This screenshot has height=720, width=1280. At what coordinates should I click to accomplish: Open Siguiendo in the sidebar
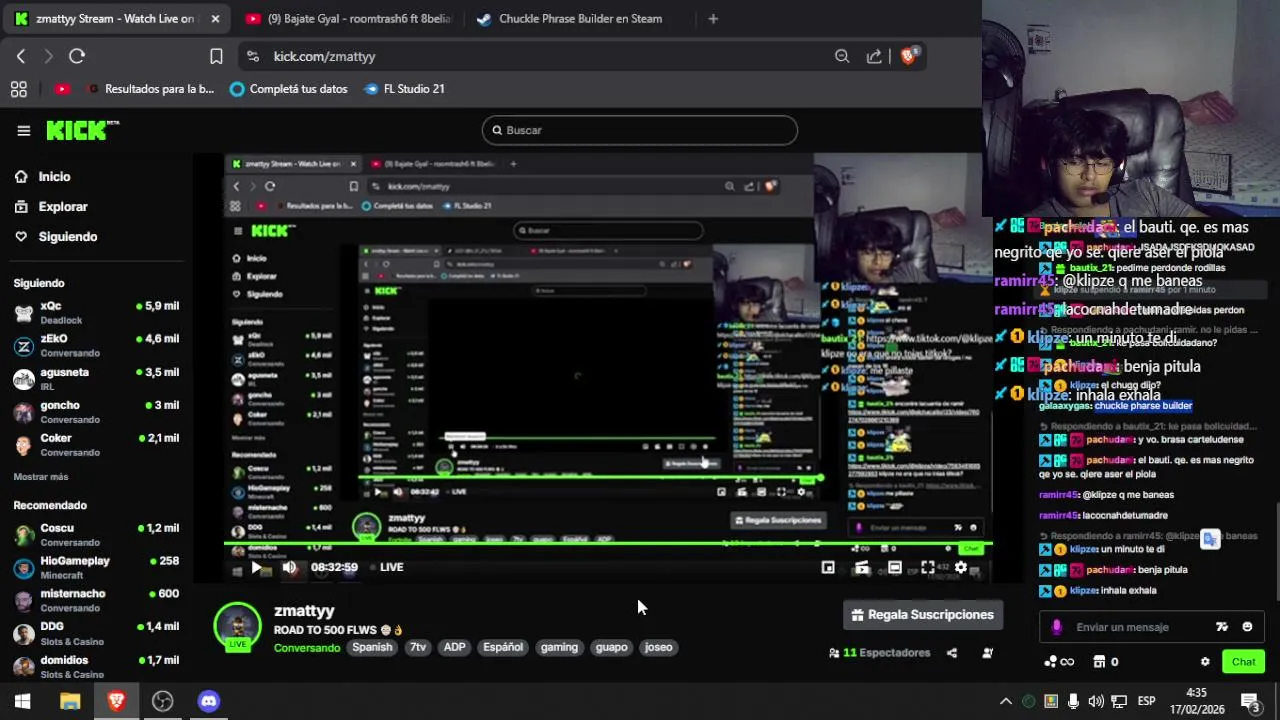[x=56, y=236]
